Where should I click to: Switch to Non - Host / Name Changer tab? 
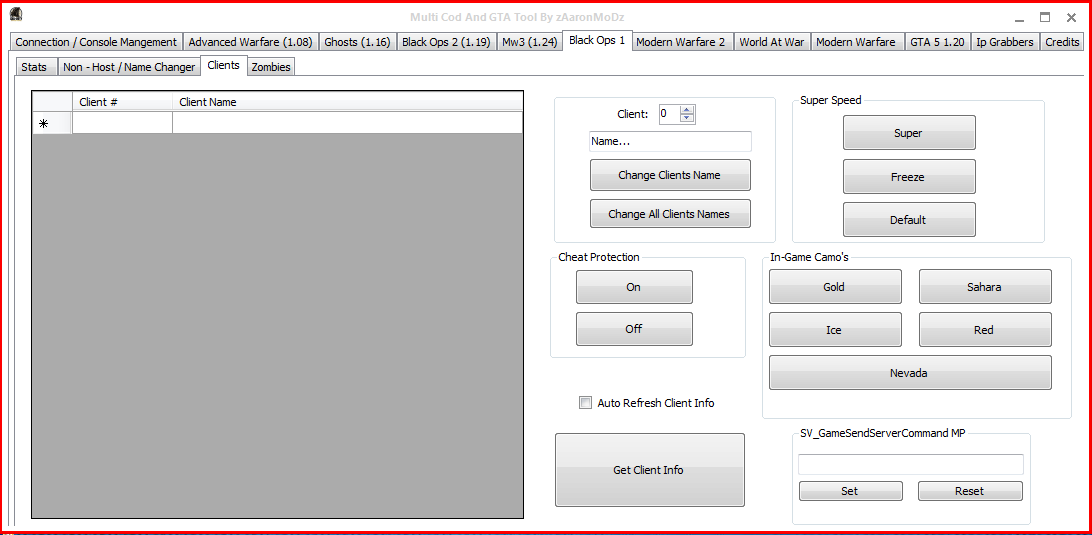pos(129,67)
